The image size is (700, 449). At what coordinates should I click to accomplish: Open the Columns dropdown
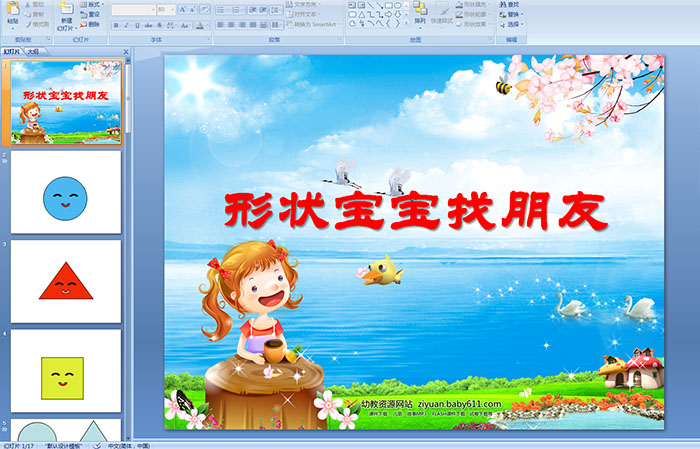277,25
